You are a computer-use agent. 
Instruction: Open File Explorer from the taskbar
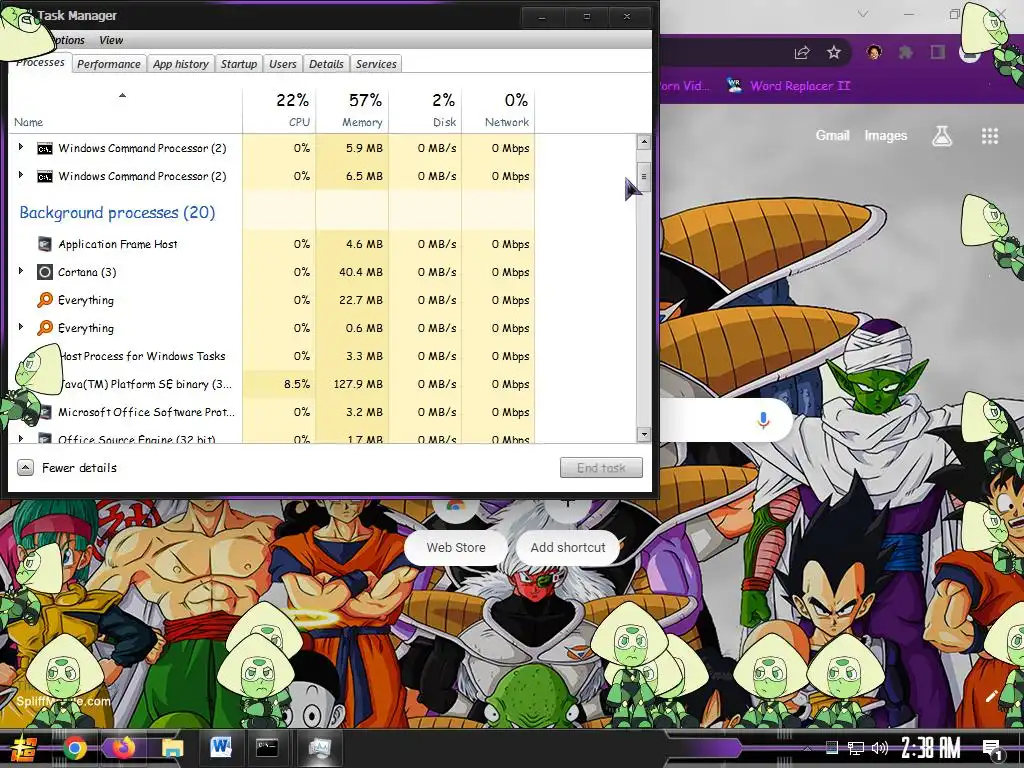[173, 748]
